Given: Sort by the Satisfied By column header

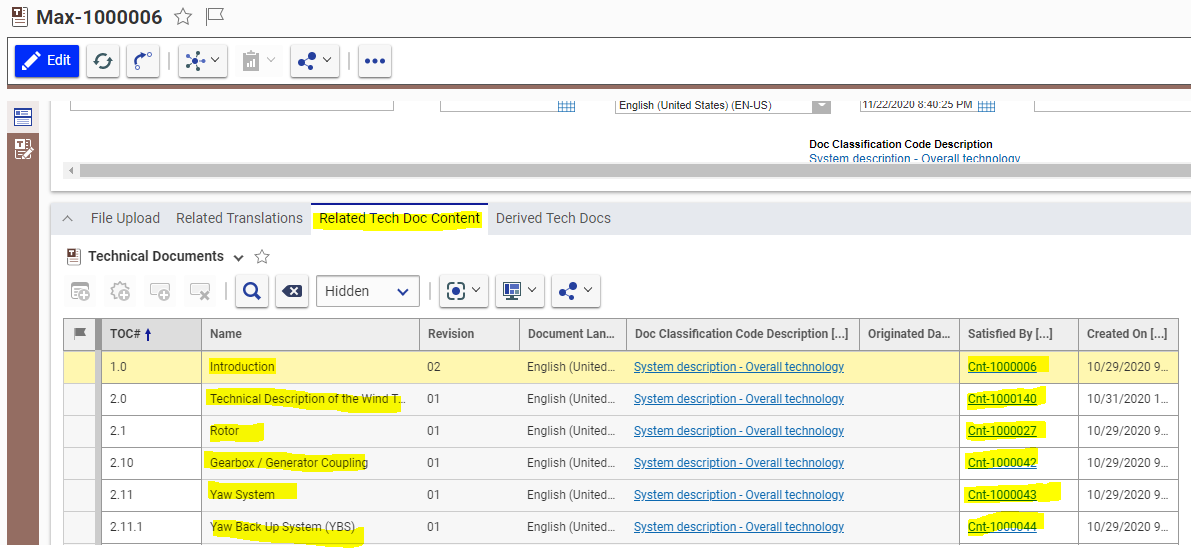Looking at the screenshot, I should [x=1019, y=334].
